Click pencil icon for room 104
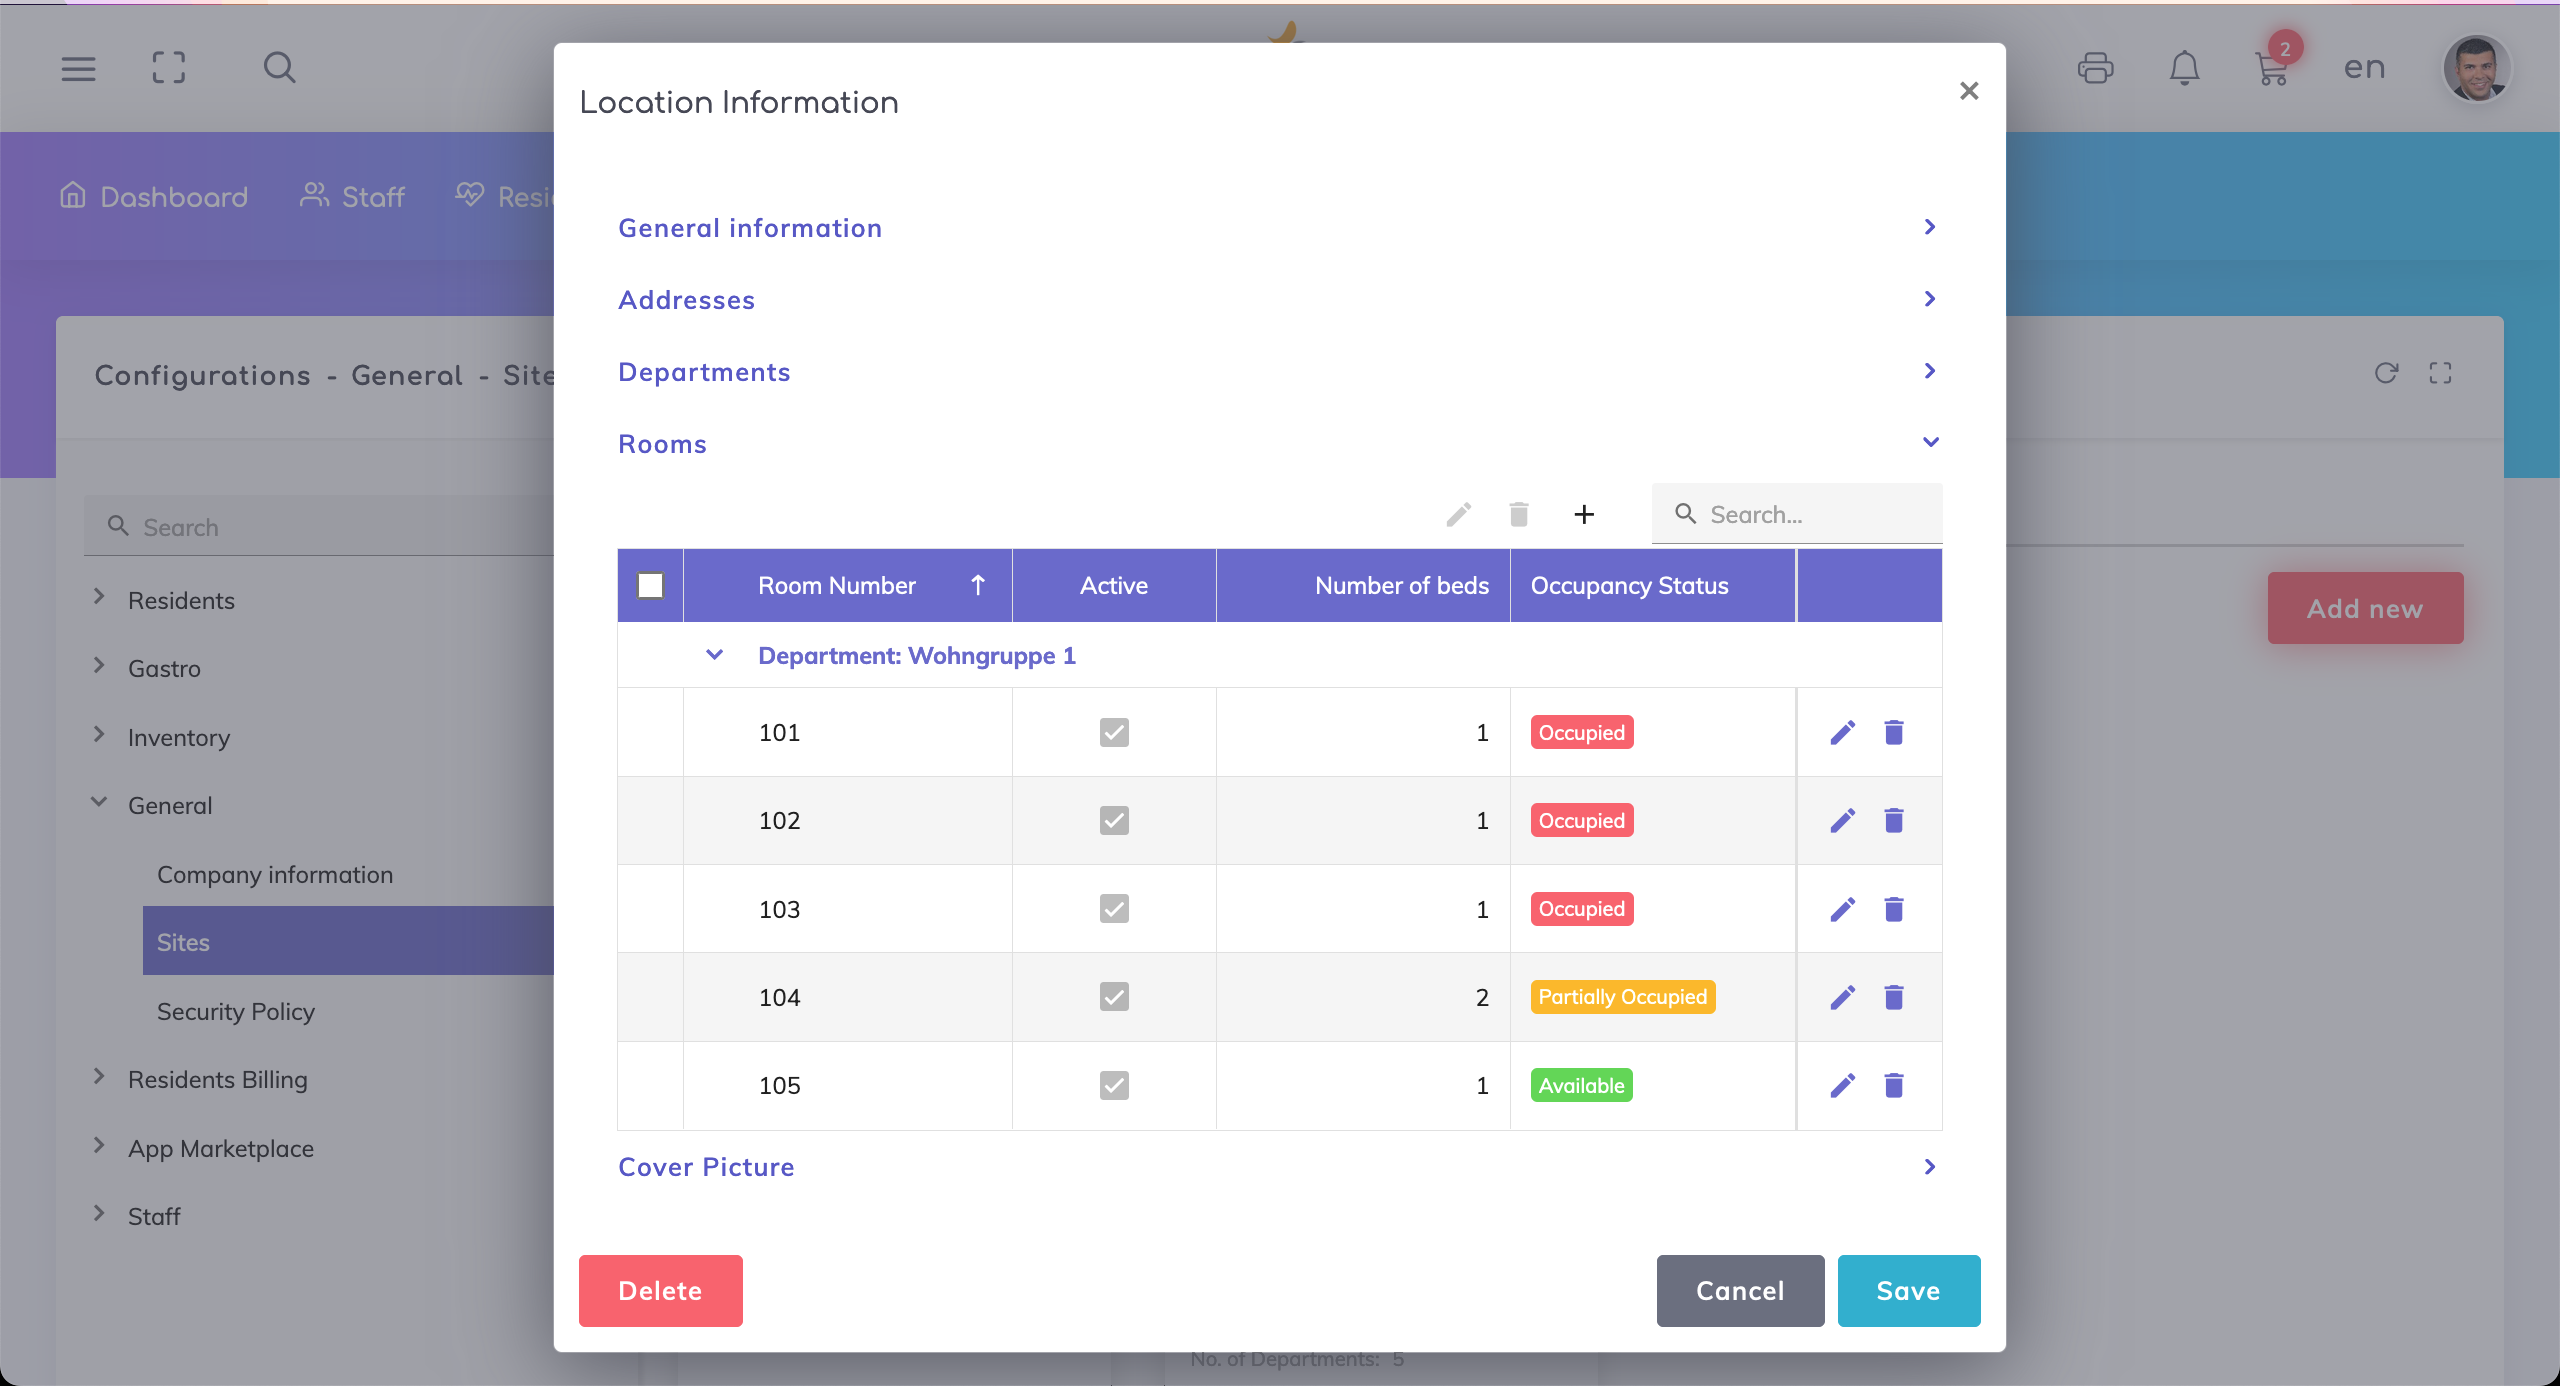Screen dimensions: 2560x1386 tap(1842, 997)
